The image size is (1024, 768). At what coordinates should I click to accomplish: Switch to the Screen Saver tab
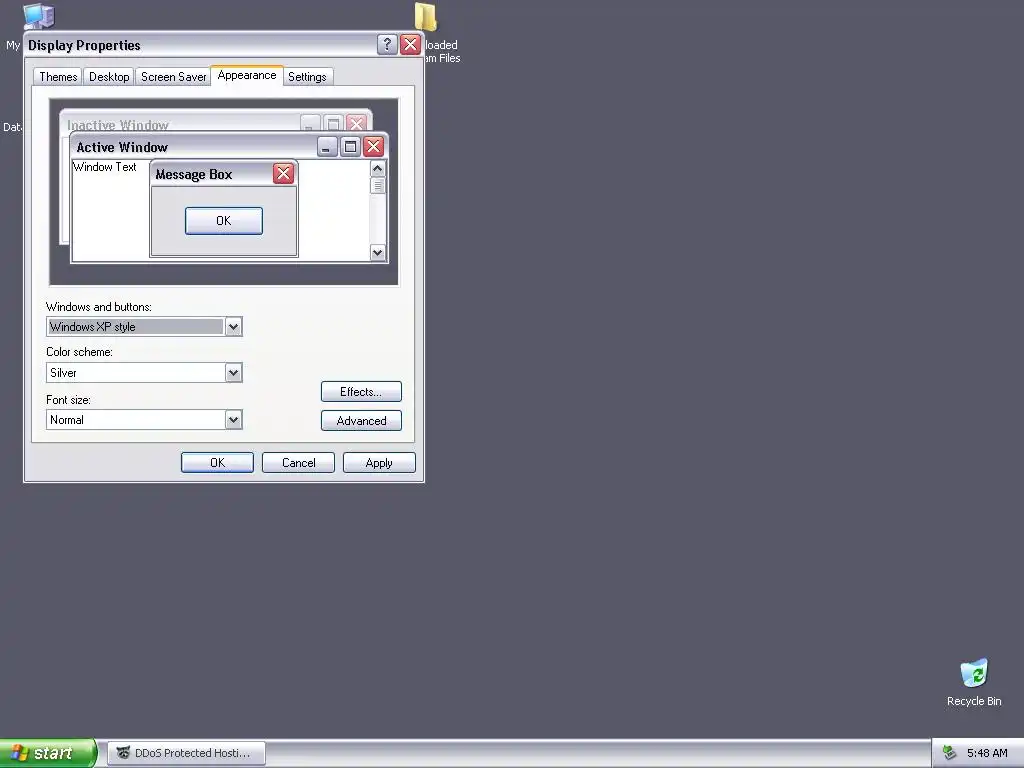pos(173,77)
